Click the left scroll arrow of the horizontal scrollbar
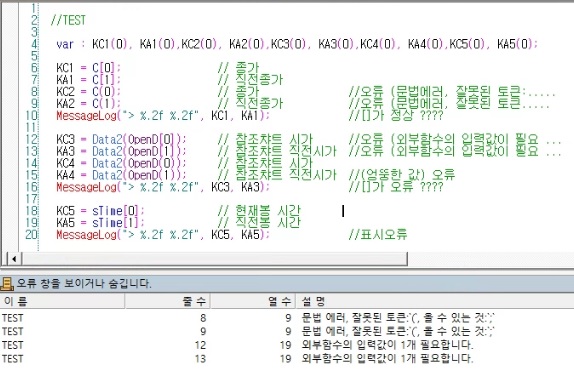The image size is (574, 381). point(14,259)
